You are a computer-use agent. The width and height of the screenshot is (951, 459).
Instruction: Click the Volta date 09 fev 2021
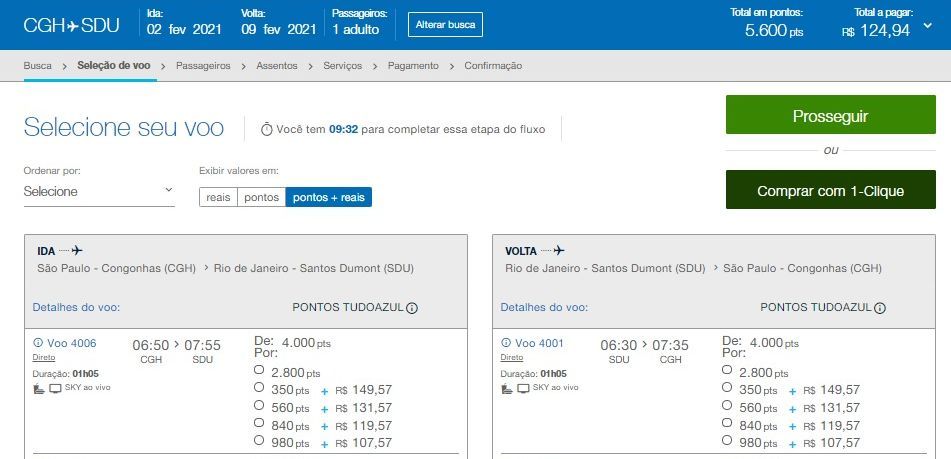pyautogui.click(x=279, y=30)
